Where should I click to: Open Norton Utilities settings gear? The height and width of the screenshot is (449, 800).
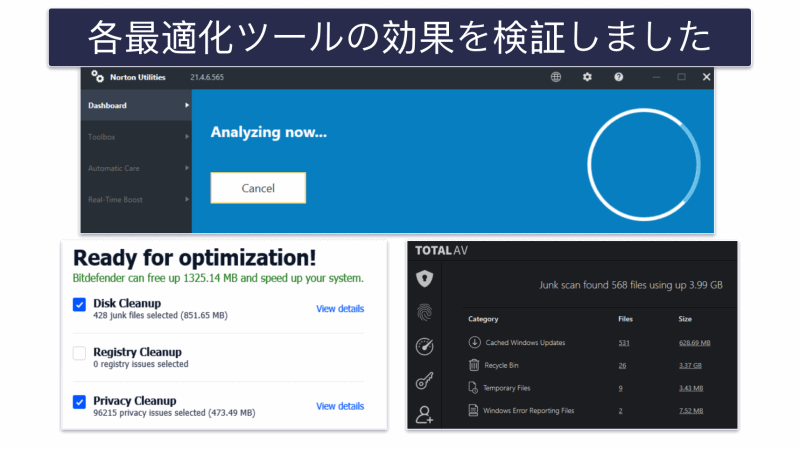tap(587, 77)
